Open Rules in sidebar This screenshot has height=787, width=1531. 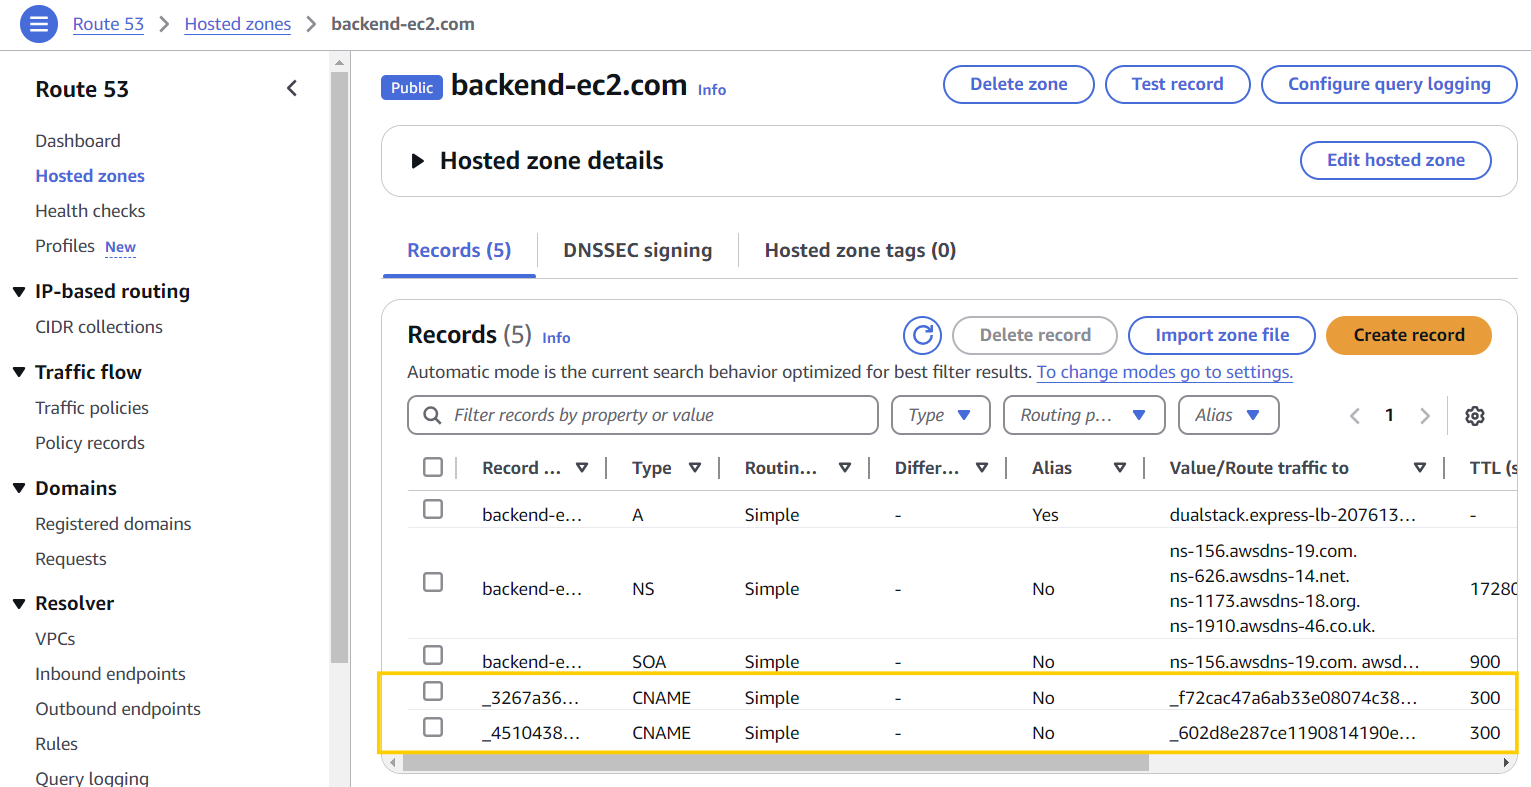(56, 744)
